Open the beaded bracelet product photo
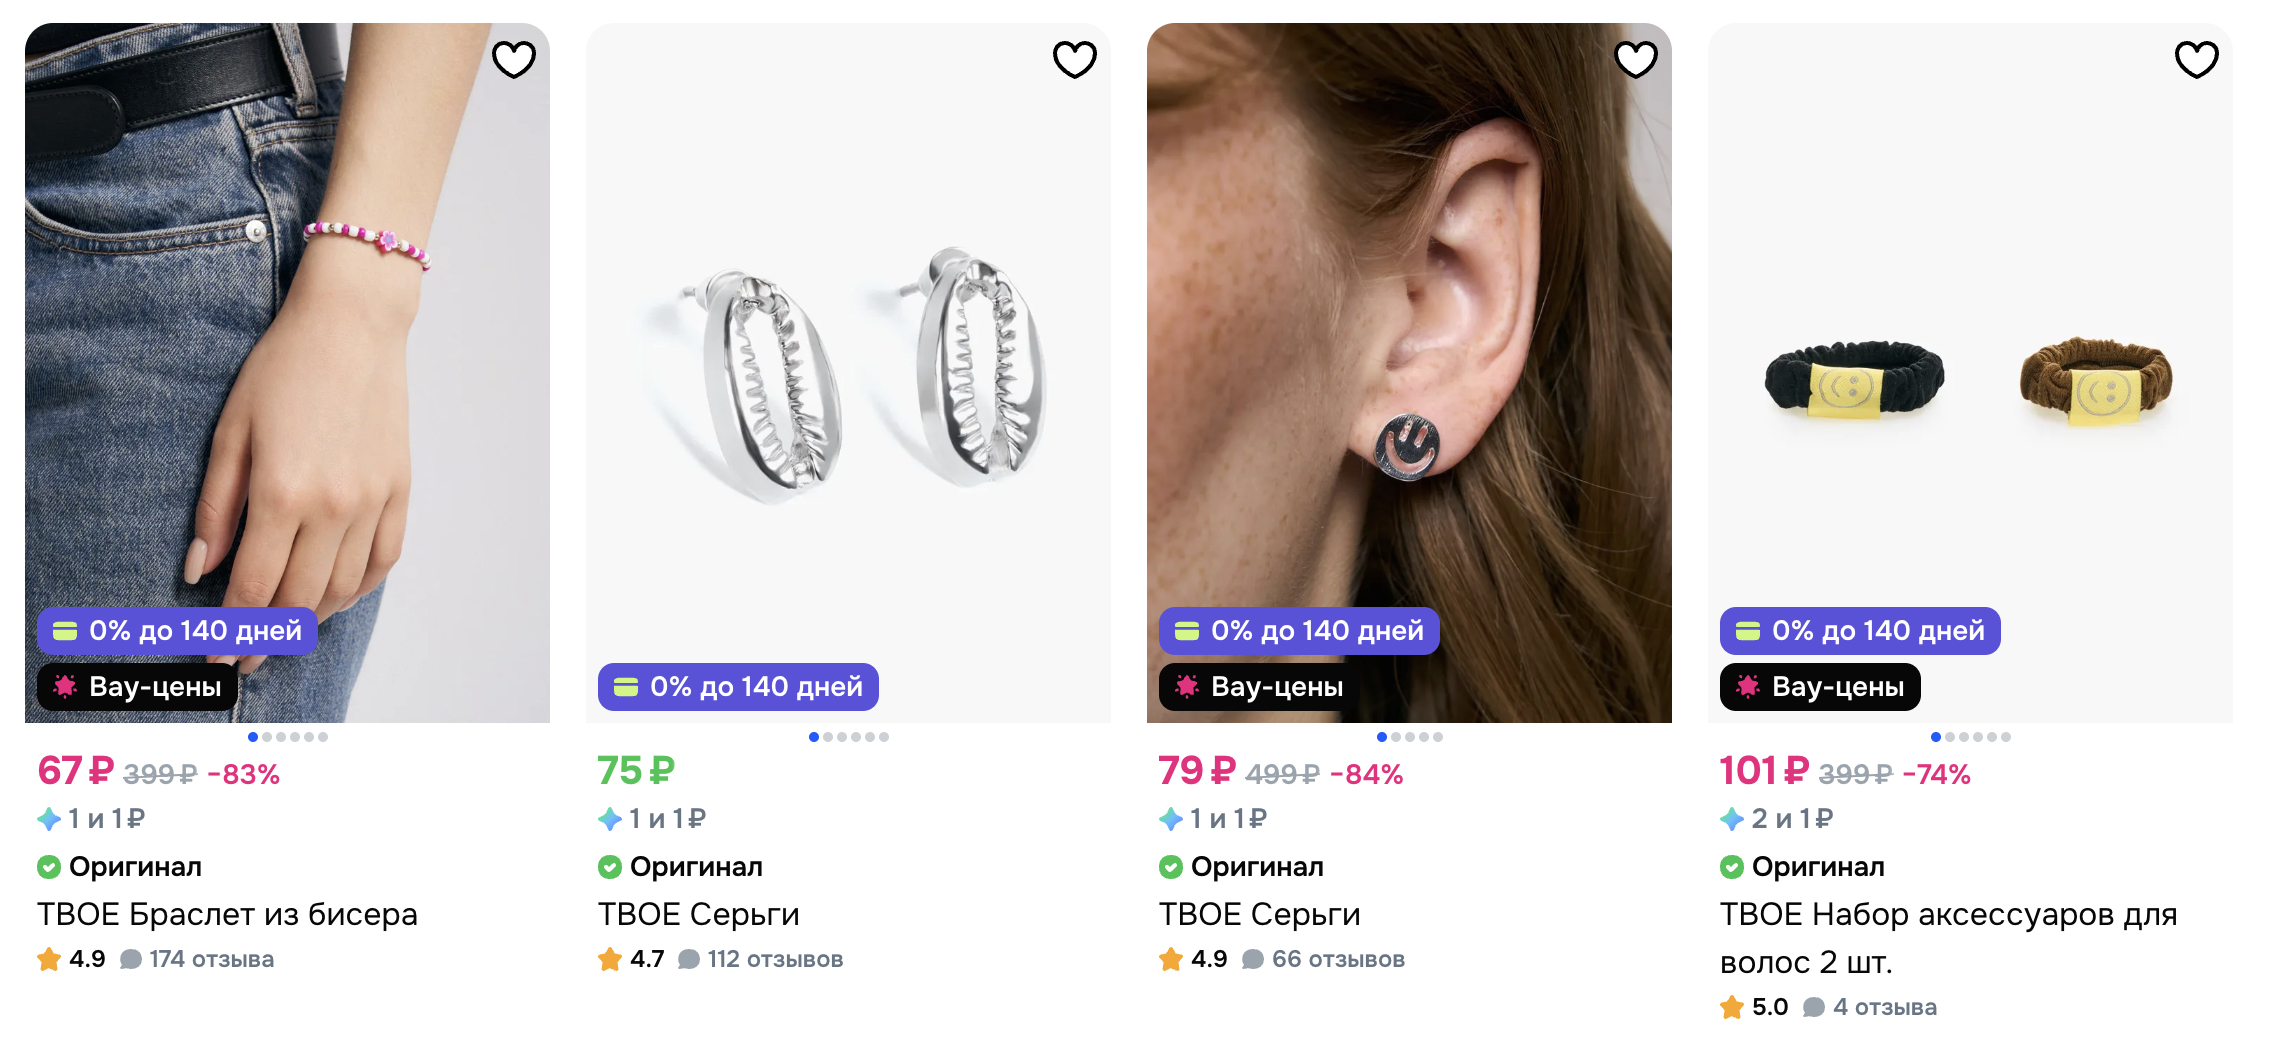This screenshot has height=1041, width=2283. click(x=287, y=350)
